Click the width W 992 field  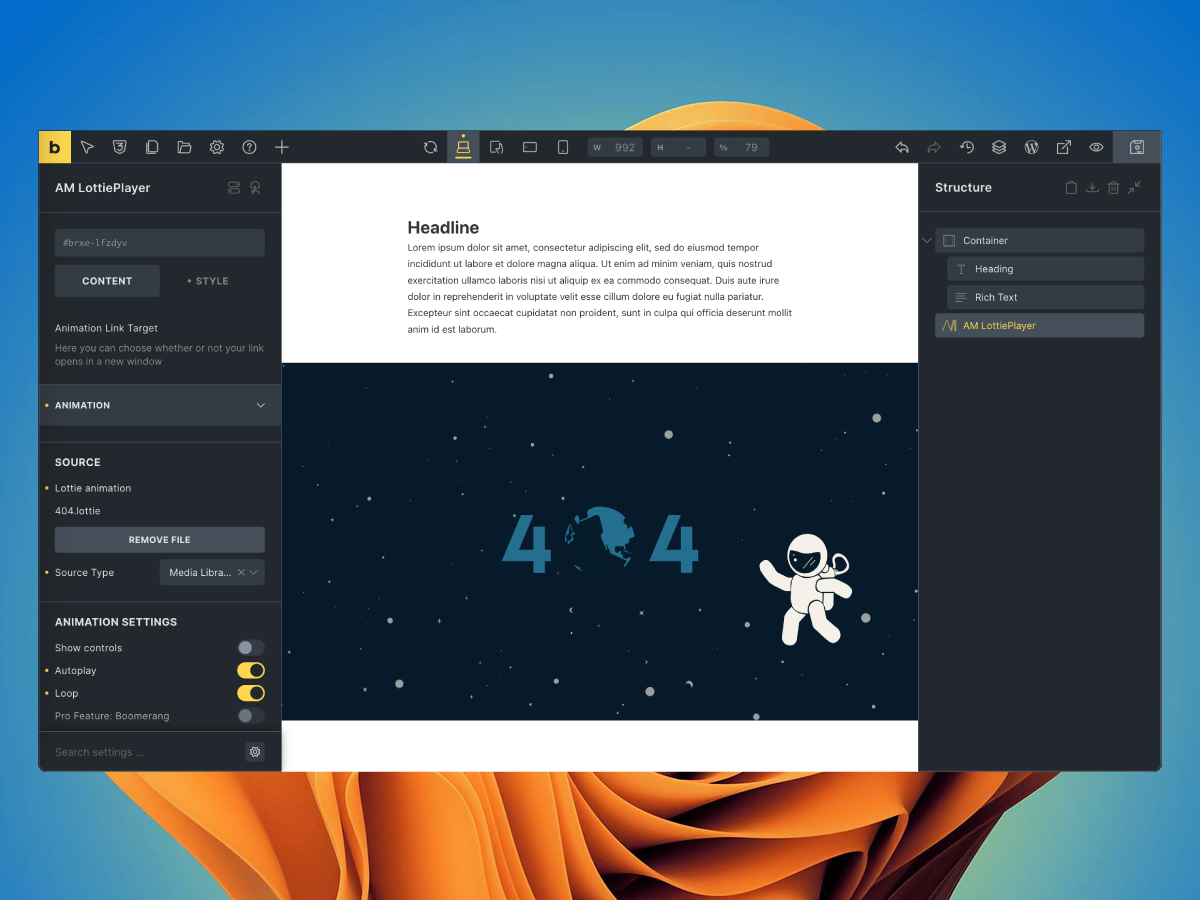tap(616, 147)
